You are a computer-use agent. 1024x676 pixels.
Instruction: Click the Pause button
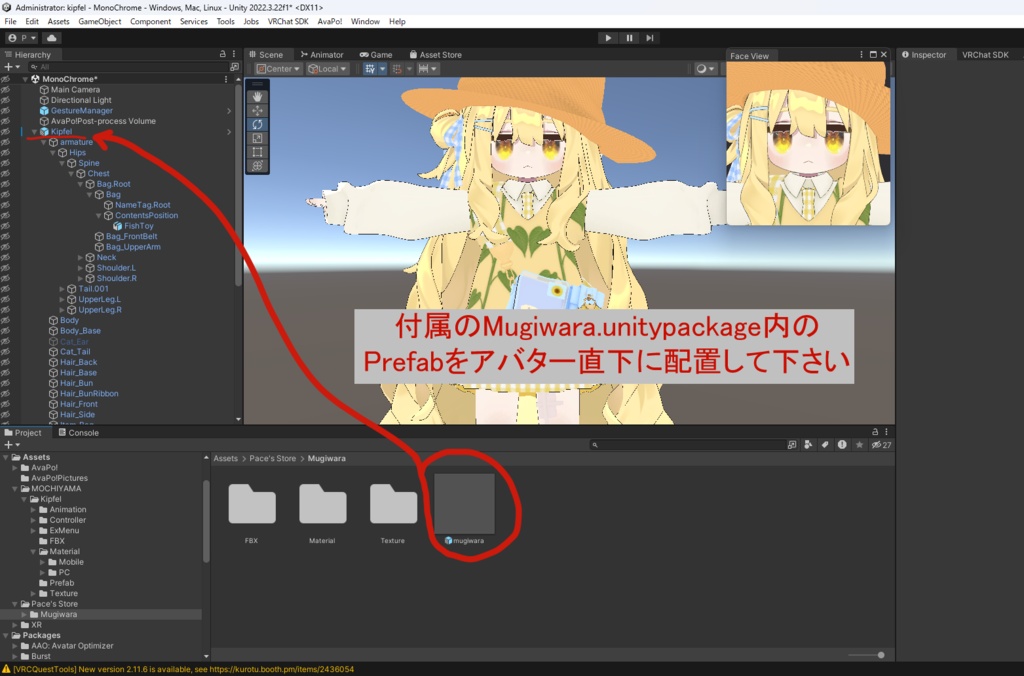coord(629,38)
